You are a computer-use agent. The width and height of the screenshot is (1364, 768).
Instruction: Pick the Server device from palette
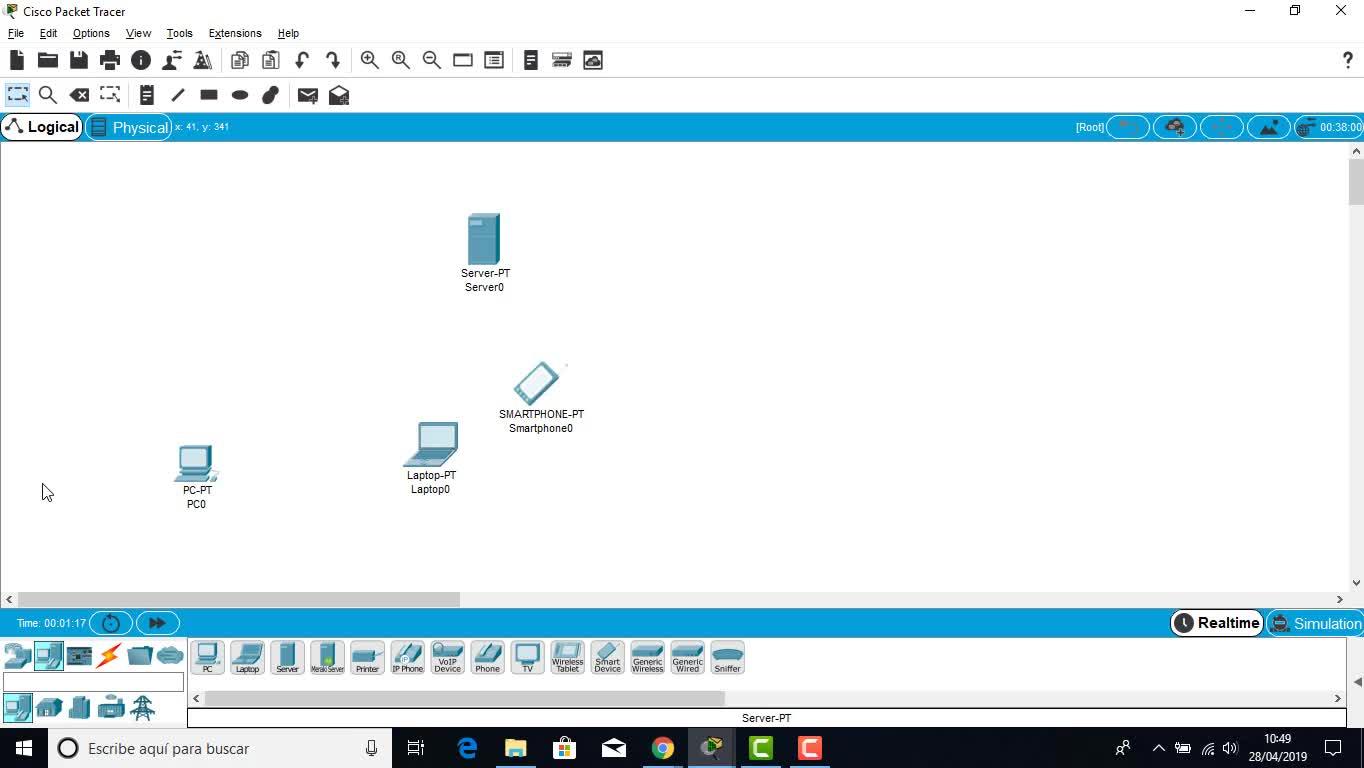tap(287, 657)
